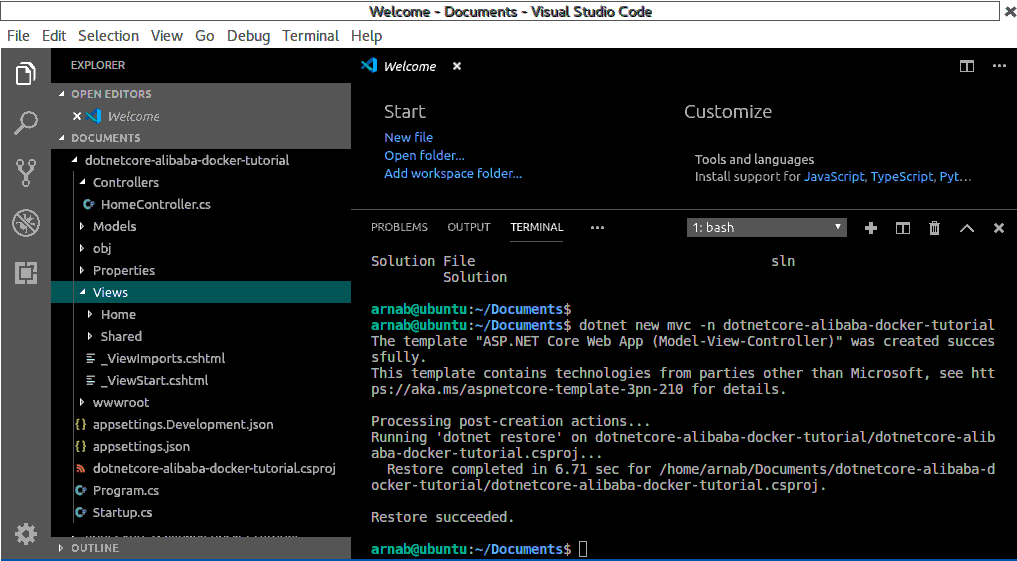Open the HomeController.cs file
The image size is (1017, 561).
(x=156, y=204)
